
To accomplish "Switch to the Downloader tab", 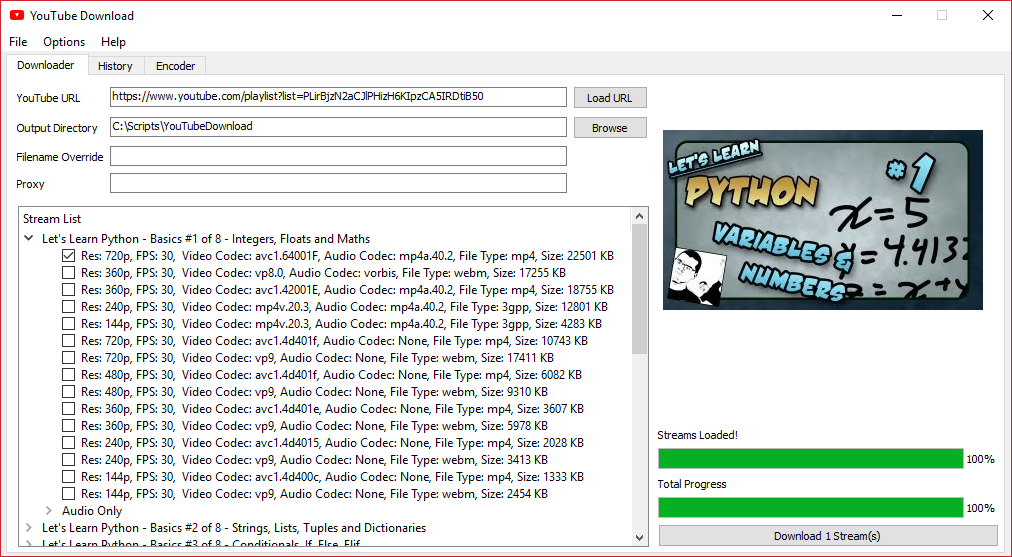I will tap(45, 65).
